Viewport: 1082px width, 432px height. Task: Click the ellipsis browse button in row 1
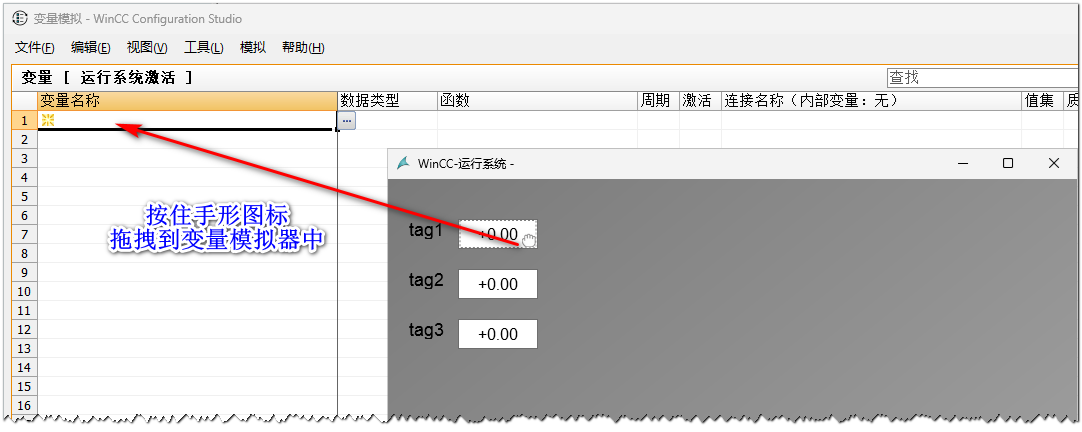pos(347,120)
